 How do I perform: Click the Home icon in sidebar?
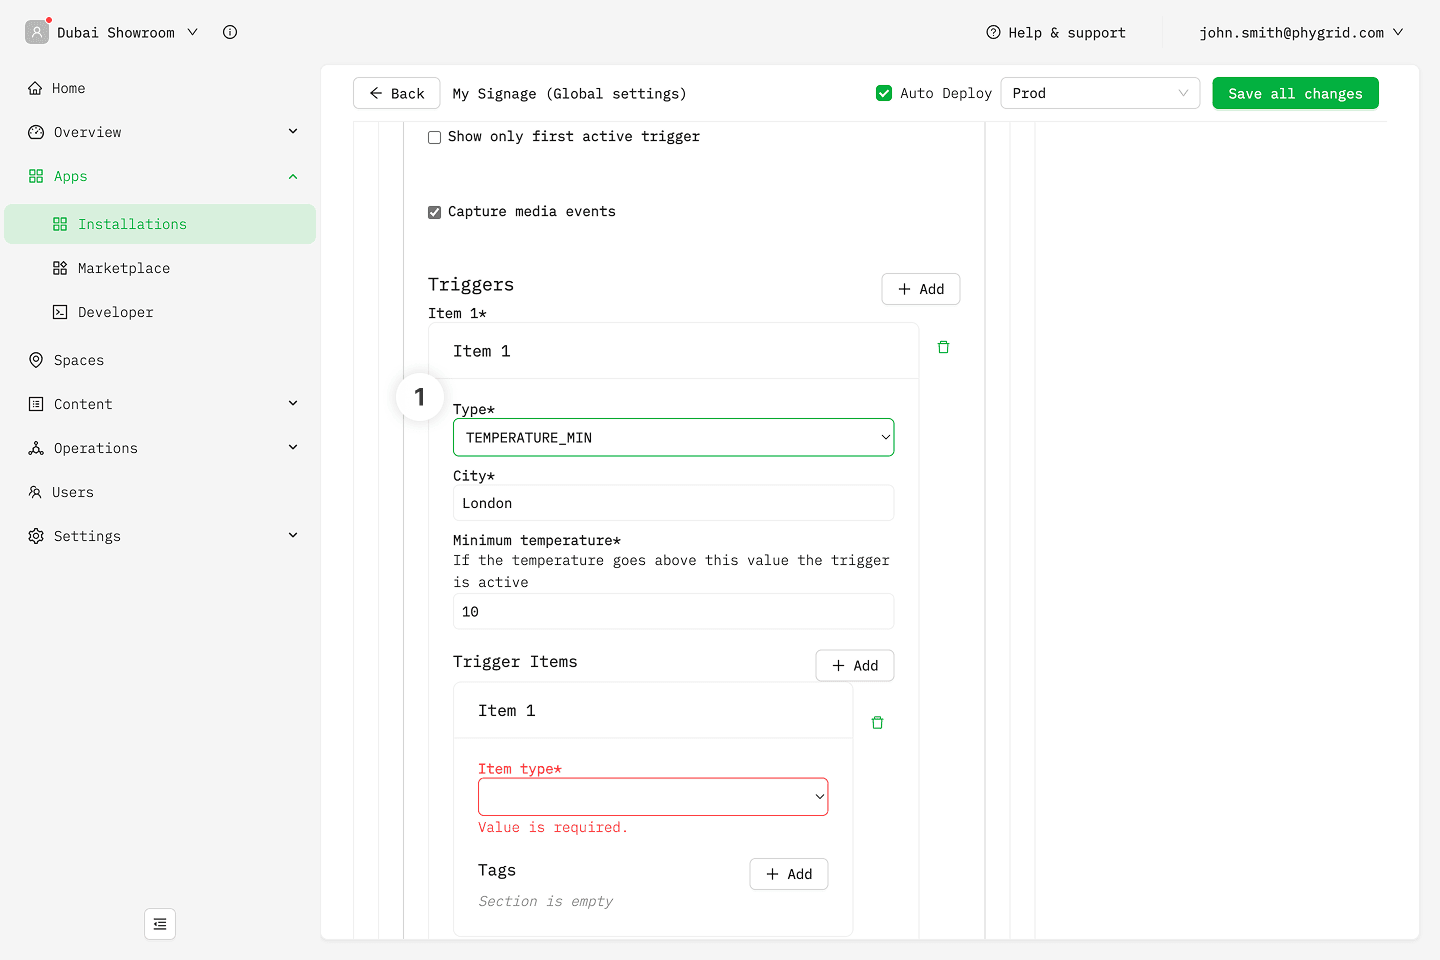(x=36, y=88)
